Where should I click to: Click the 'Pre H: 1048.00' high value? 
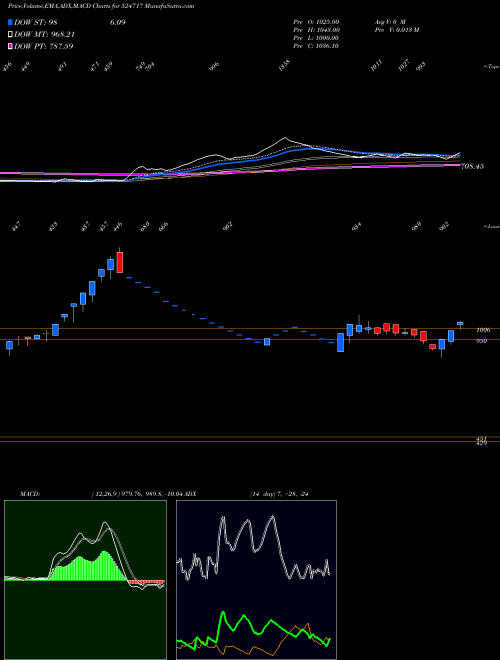[x=316, y=30]
